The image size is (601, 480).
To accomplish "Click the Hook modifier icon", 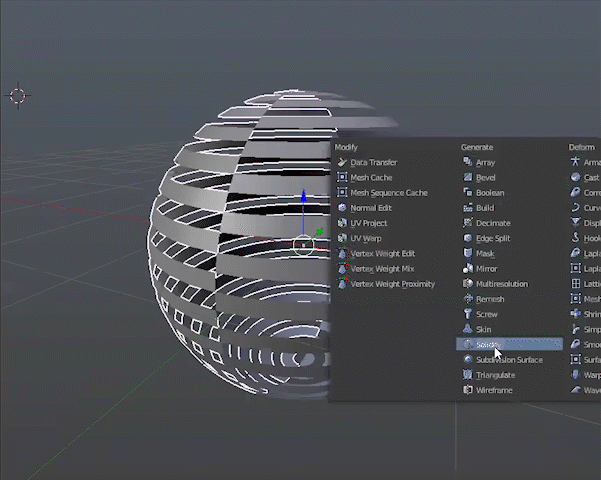I will pyautogui.click(x=575, y=238).
